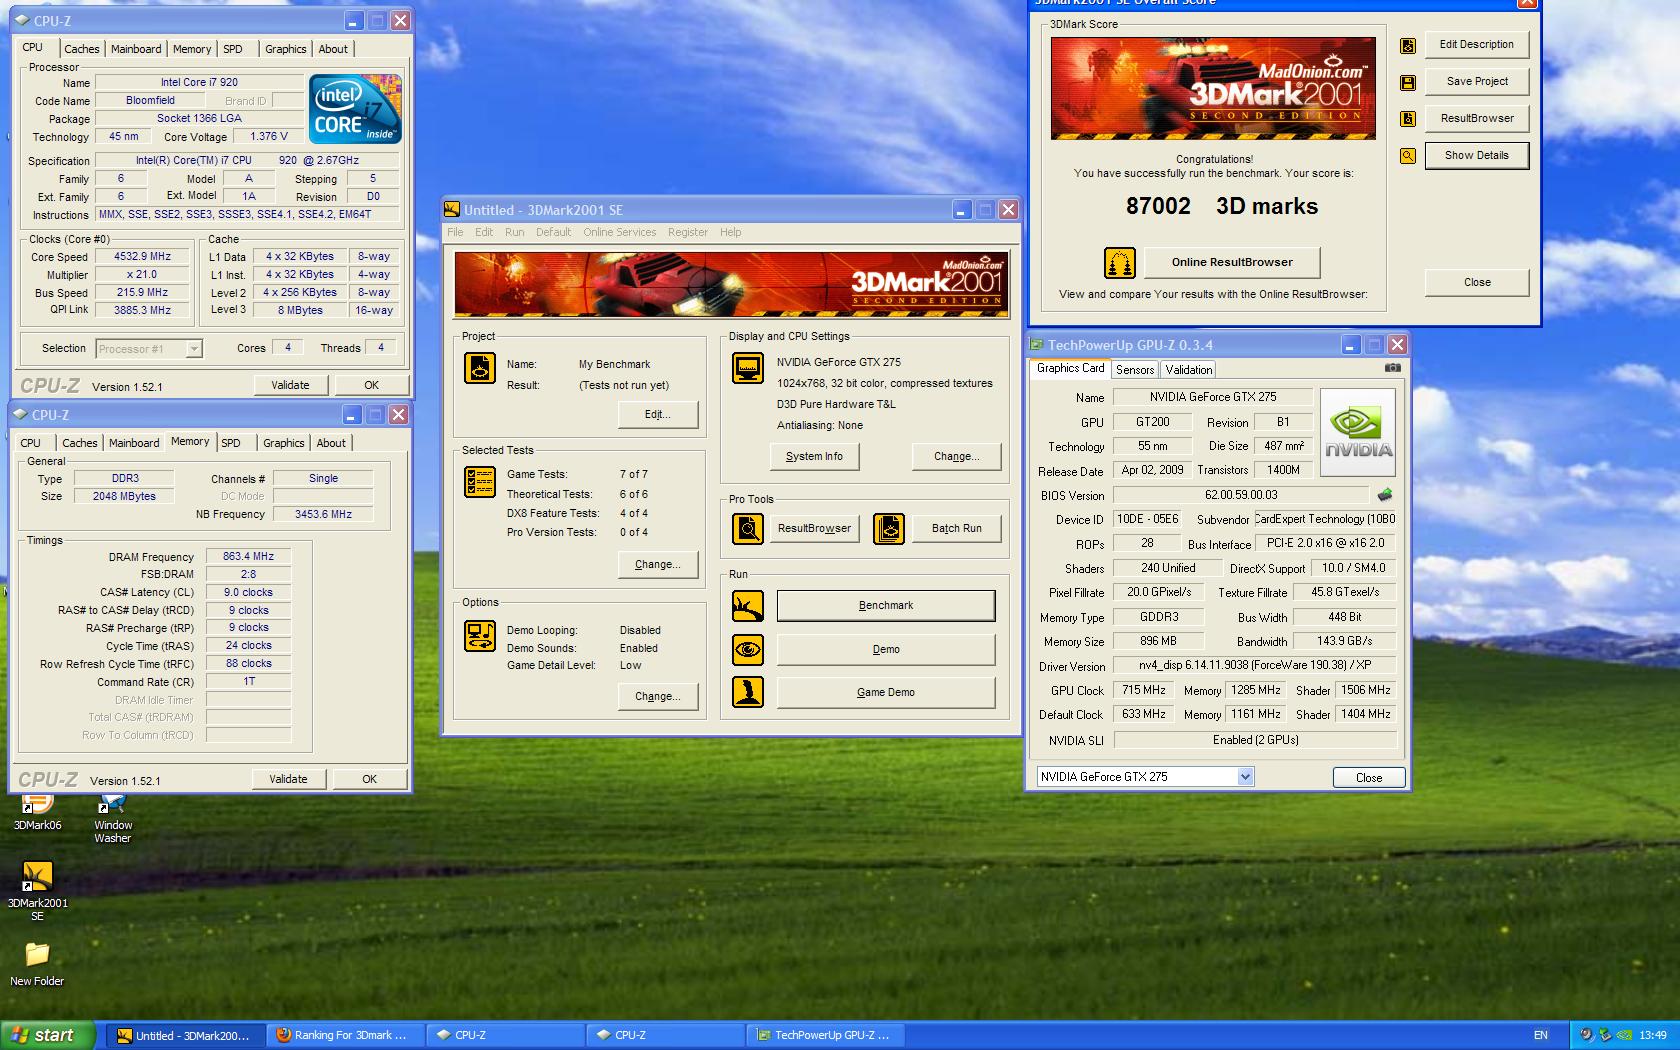Open the 3DMark2001 SE desktop shortcut
The height and width of the screenshot is (1050, 1680).
[37, 890]
